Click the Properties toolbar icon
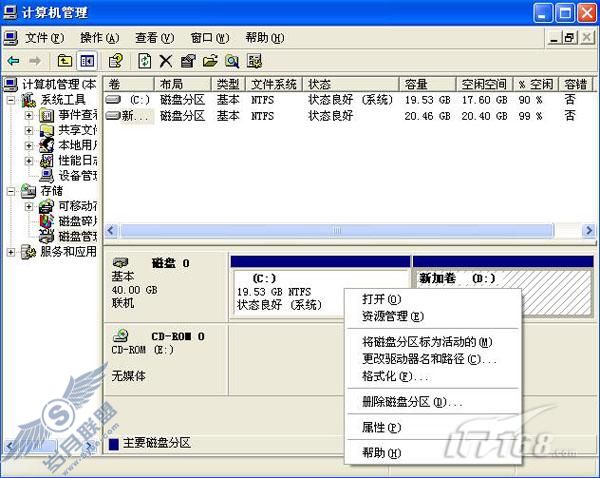This screenshot has height=478, width=600. [188, 61]
